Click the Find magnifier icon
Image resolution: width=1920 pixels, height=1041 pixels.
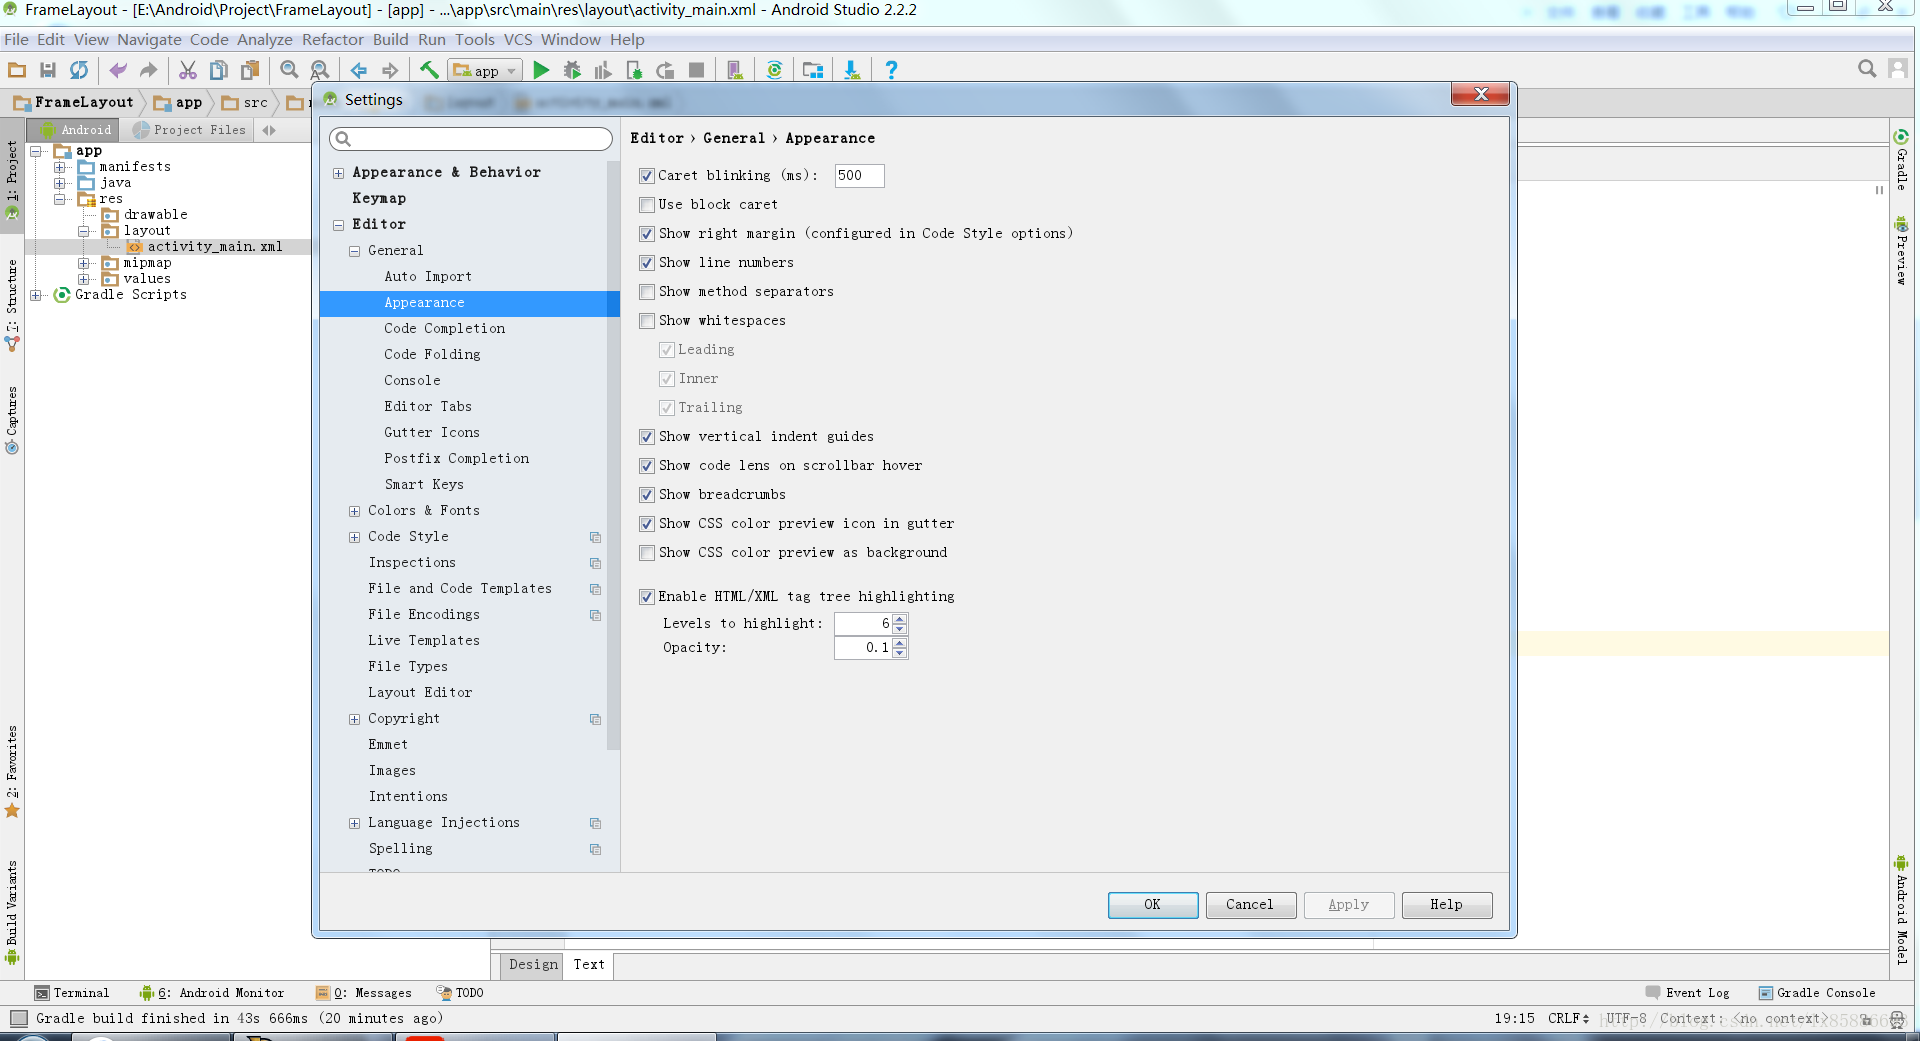point(289,70)
